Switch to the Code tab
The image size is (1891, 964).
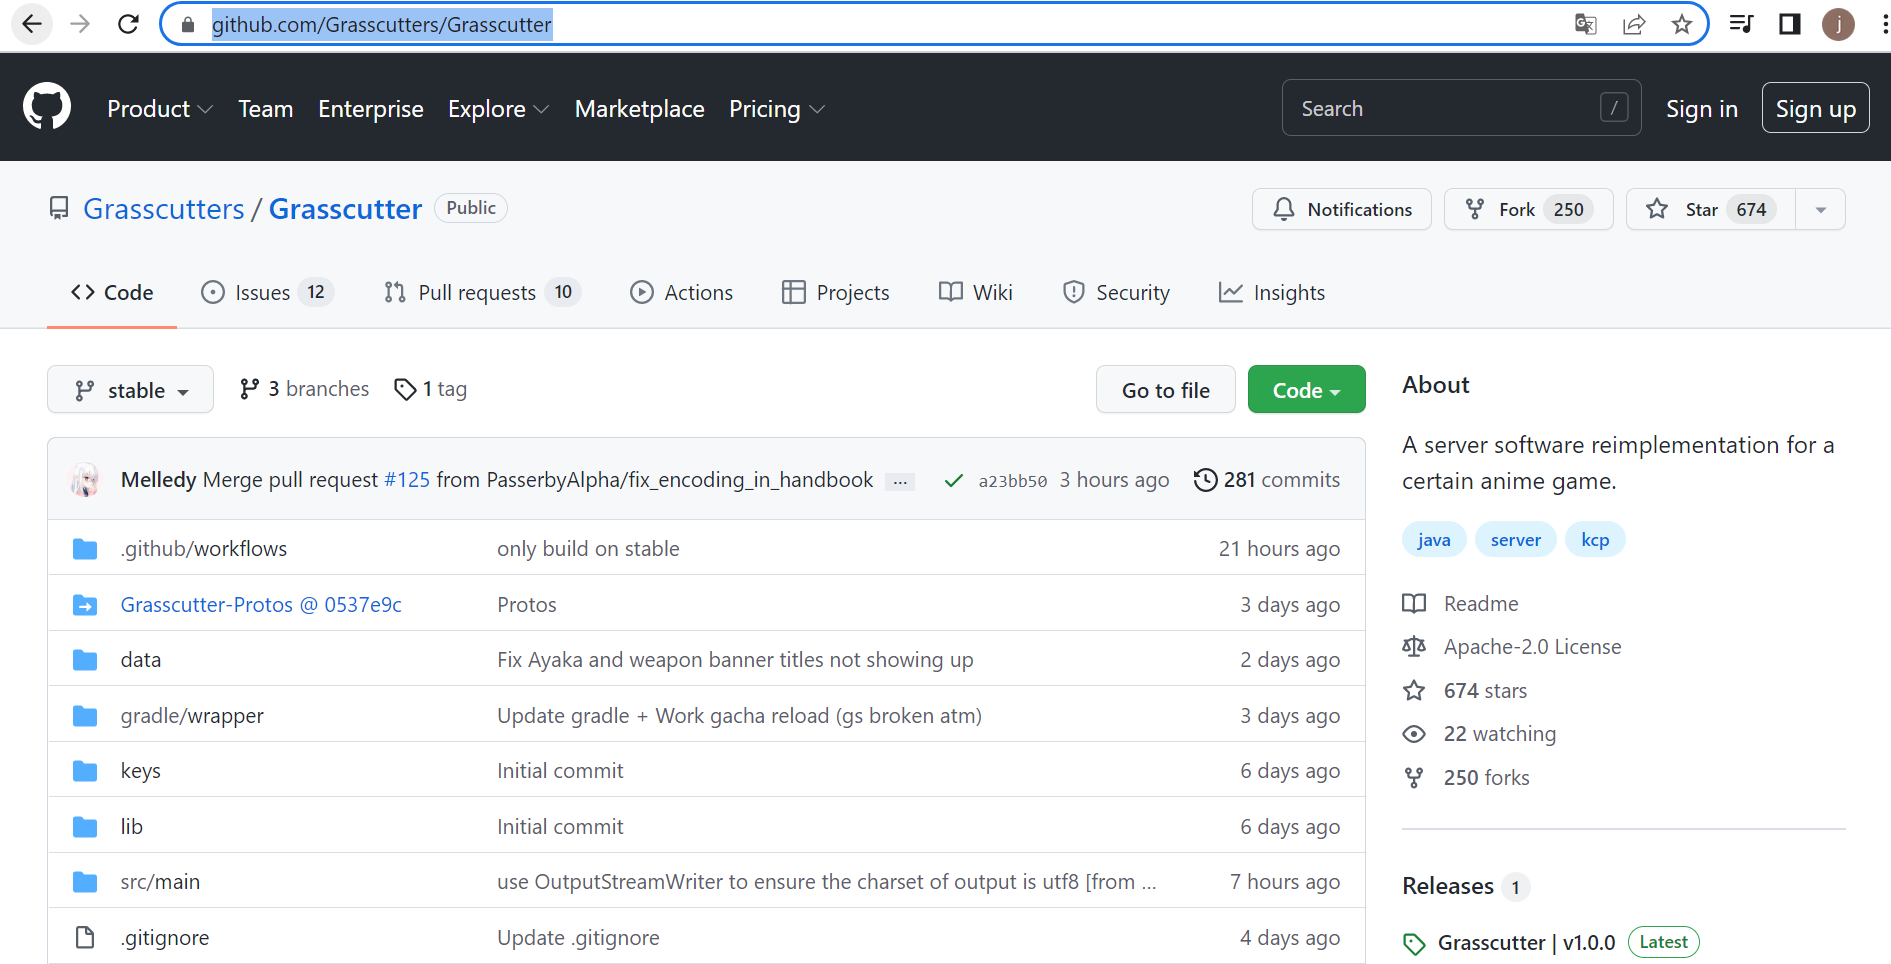point(112,292)
